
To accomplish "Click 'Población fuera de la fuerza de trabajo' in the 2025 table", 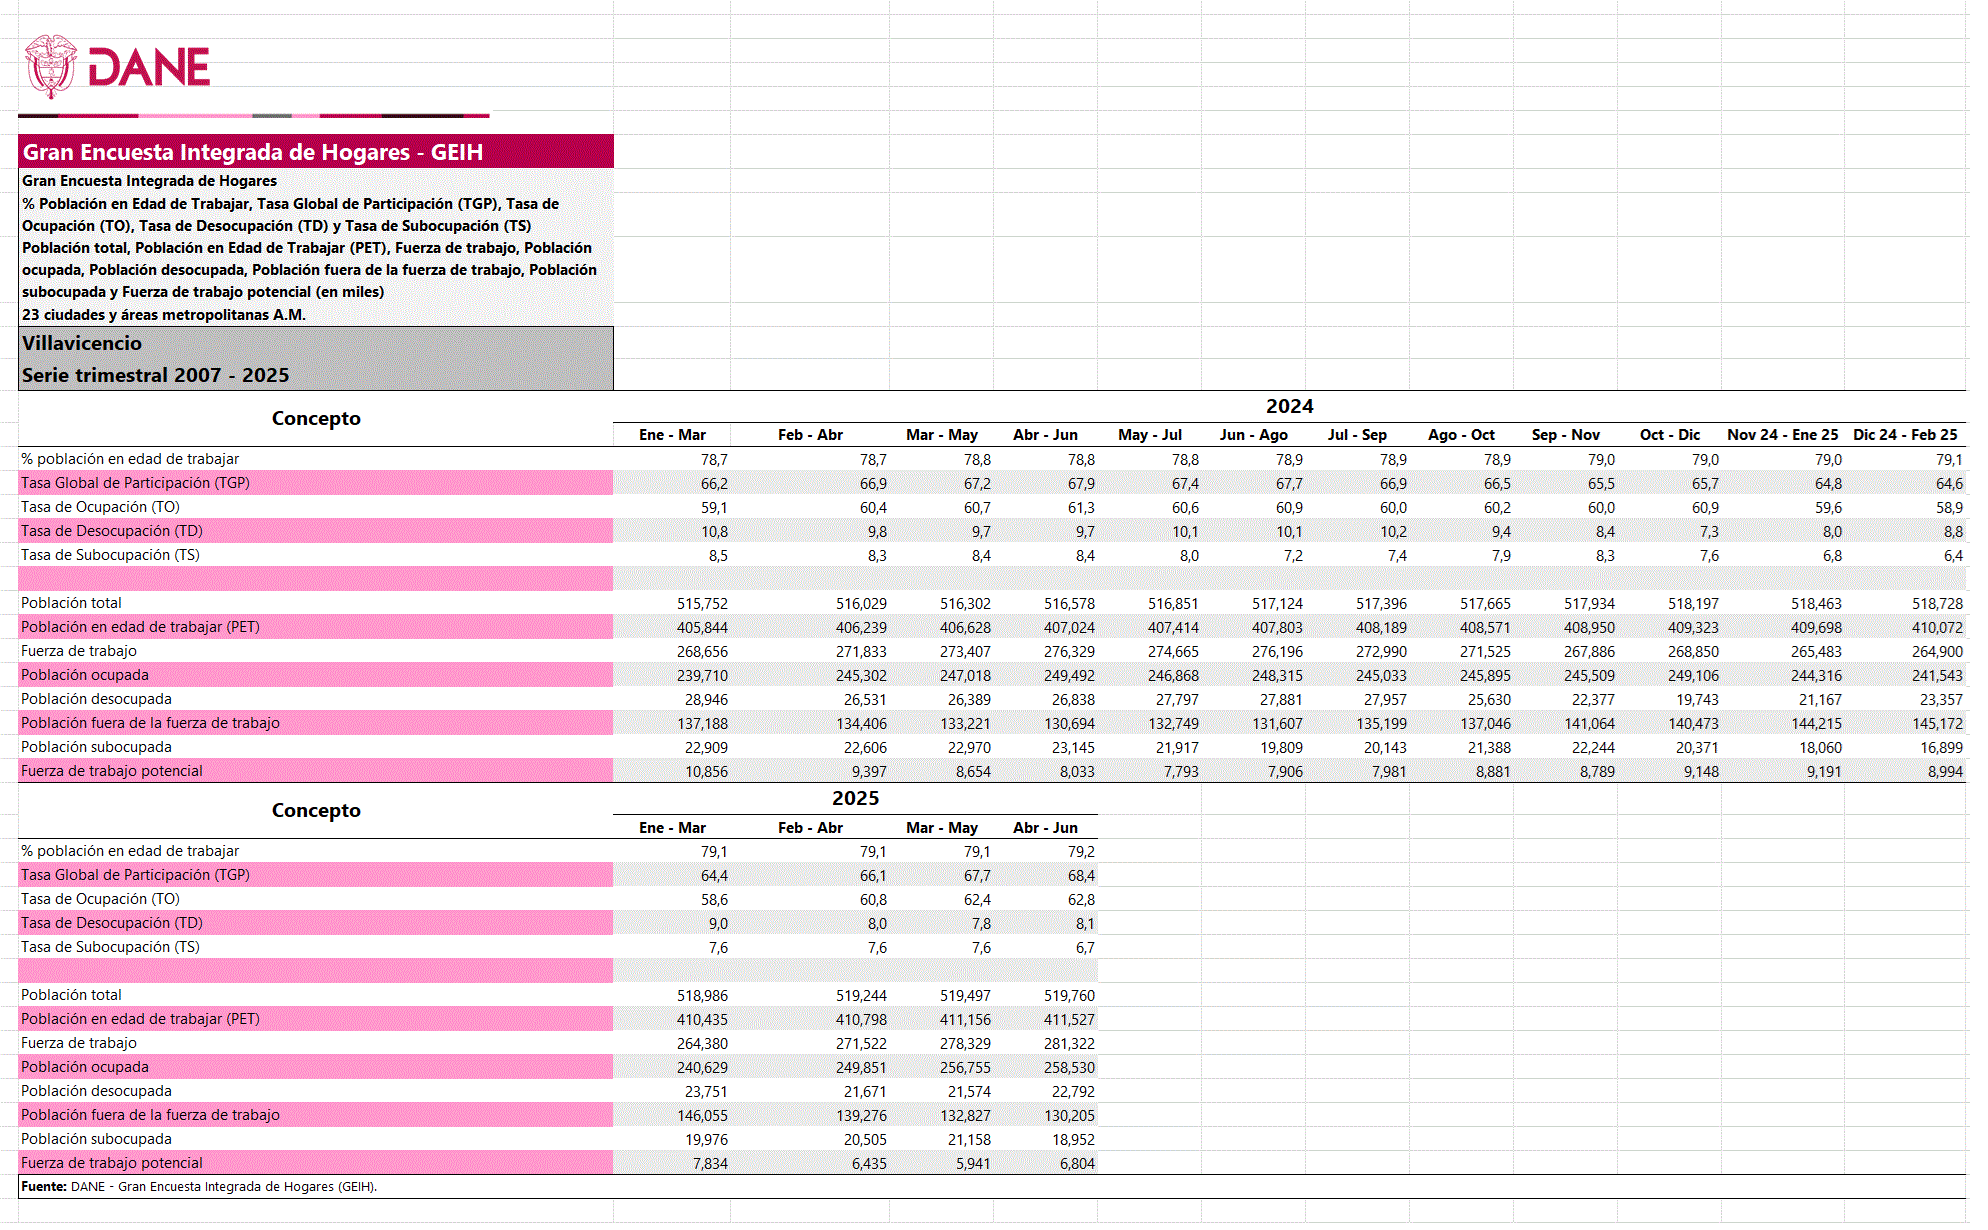I will tap(150, 1115).
